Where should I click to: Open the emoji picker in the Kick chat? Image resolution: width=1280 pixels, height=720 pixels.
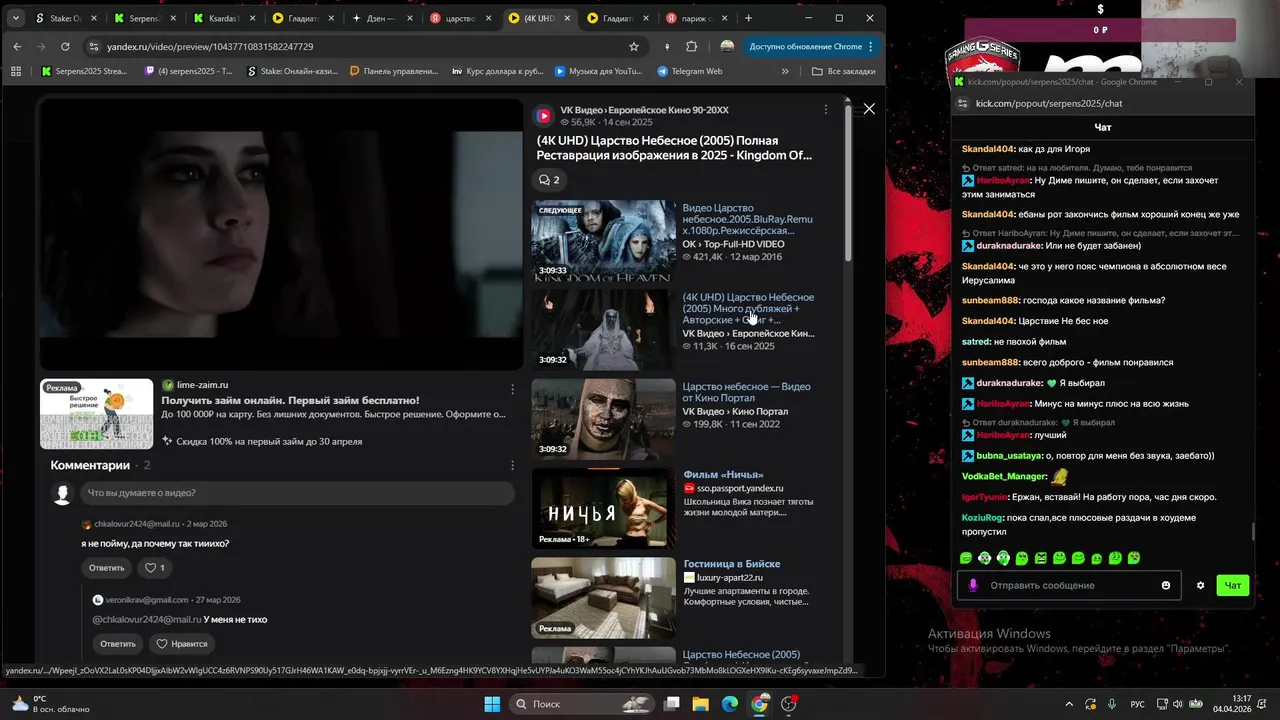(x=1166, y=585)
